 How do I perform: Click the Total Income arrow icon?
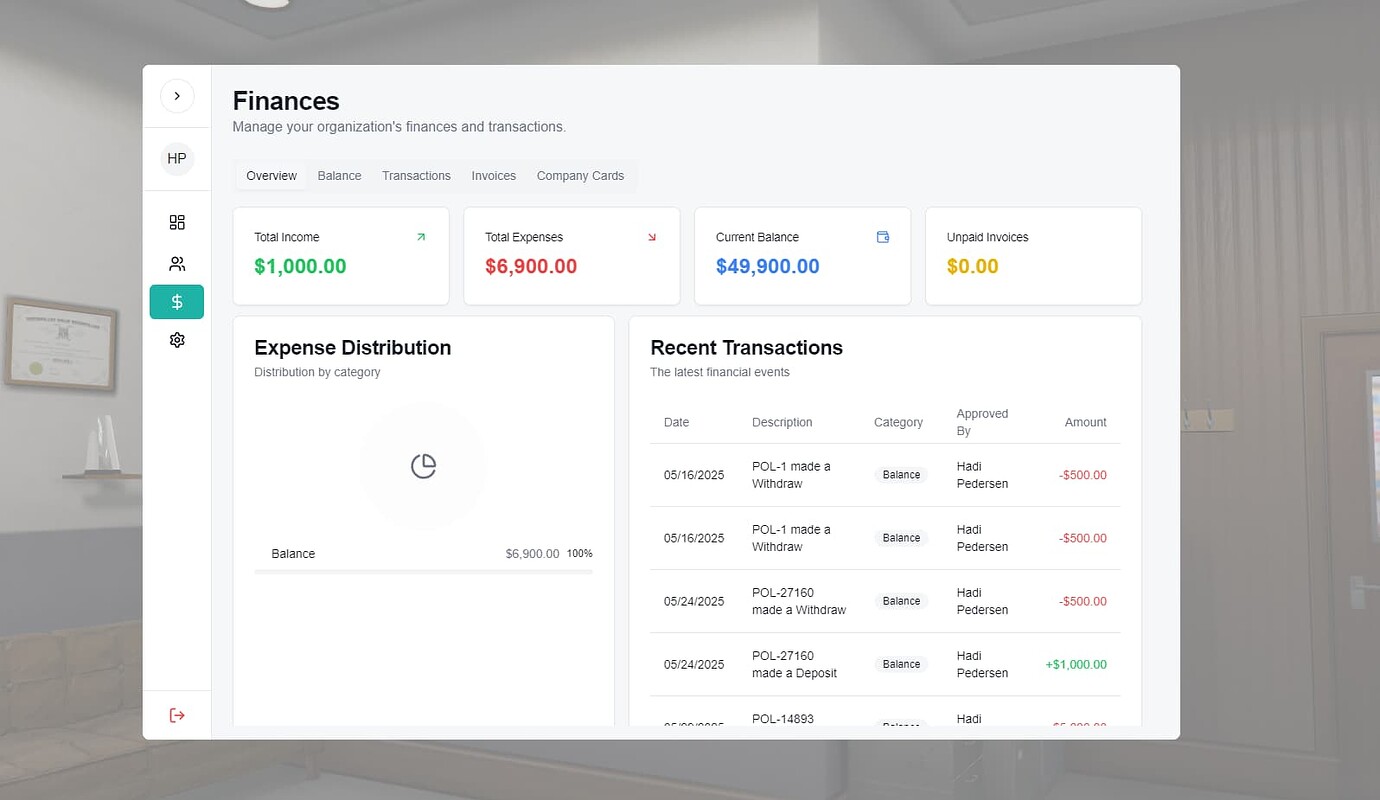click(x=421, y=237)
